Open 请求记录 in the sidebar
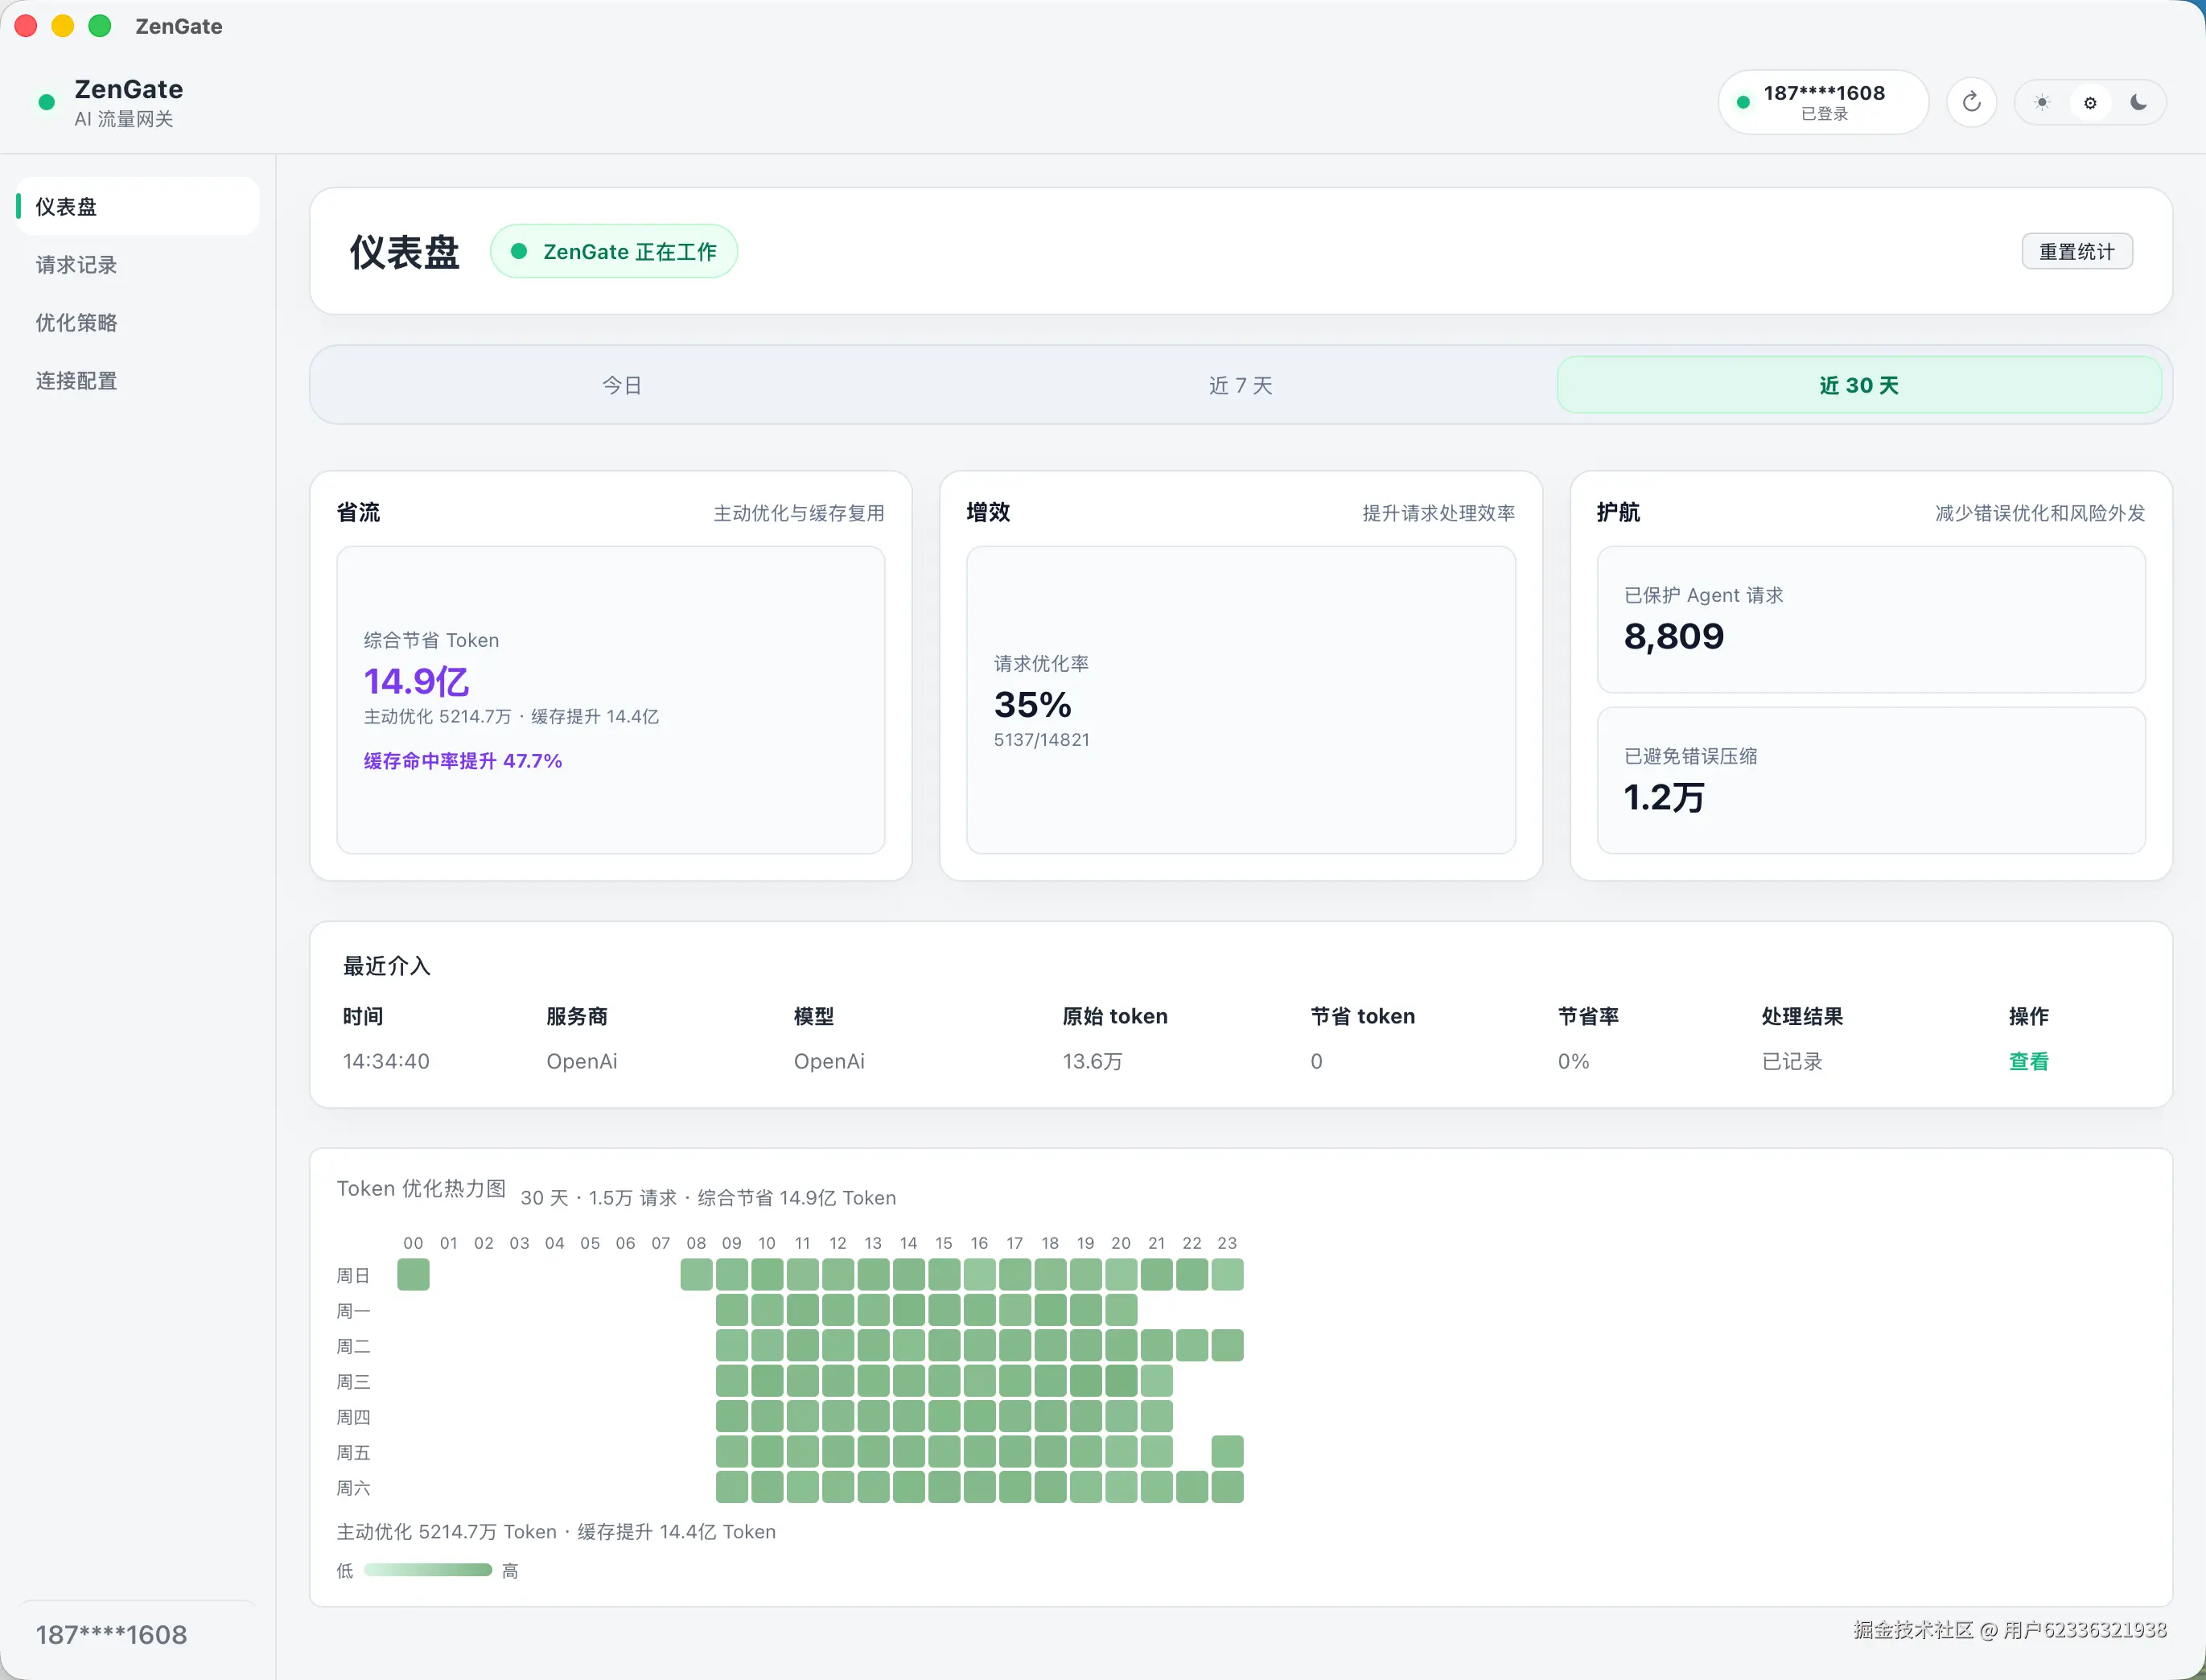The image size is (2206, 1680). pos(137,265)
